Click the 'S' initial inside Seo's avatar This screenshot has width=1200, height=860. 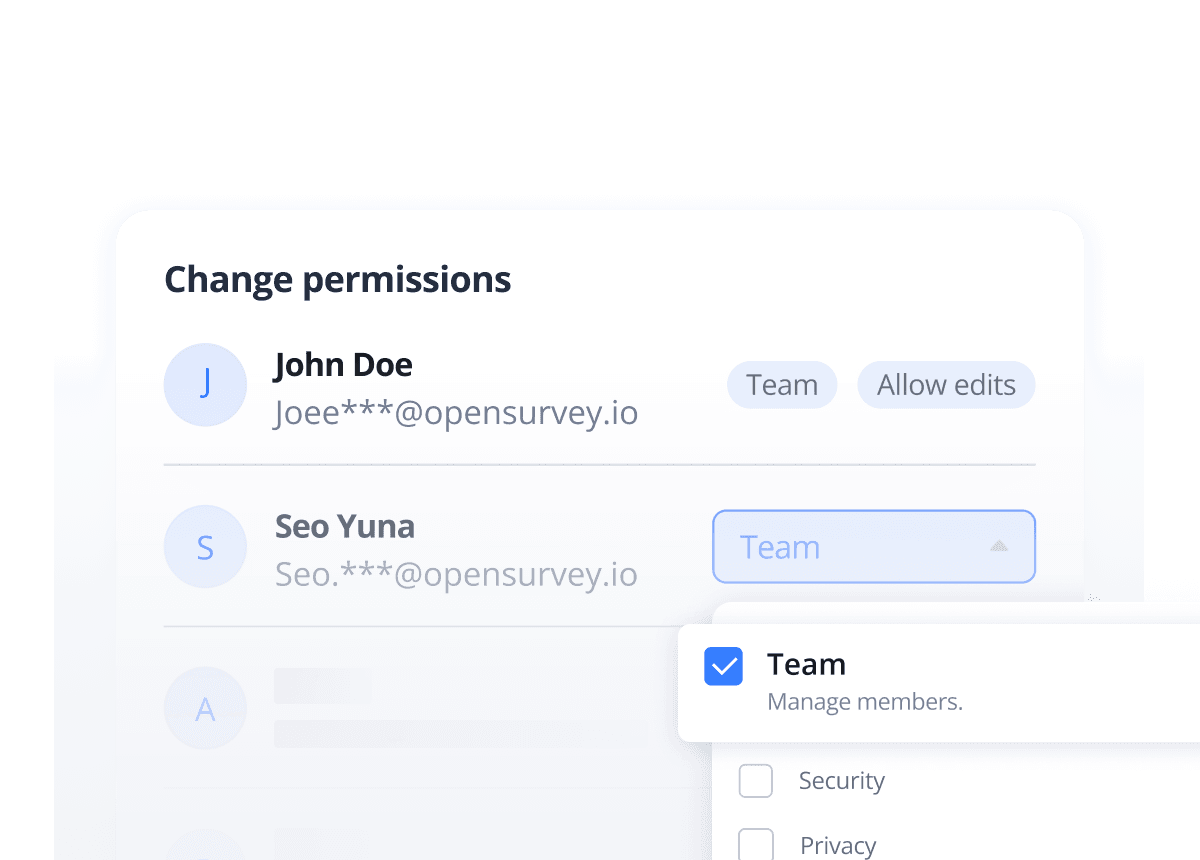tap(205, 547)
